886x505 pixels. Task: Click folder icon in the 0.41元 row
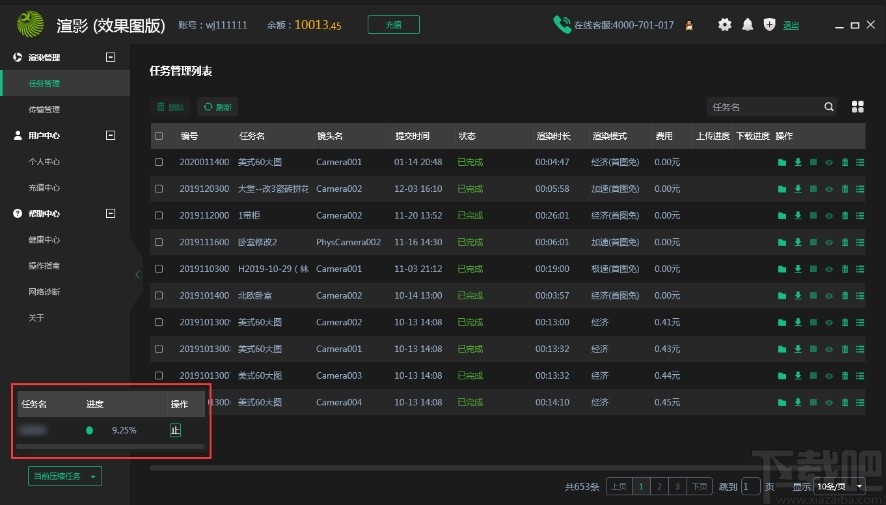782,323
